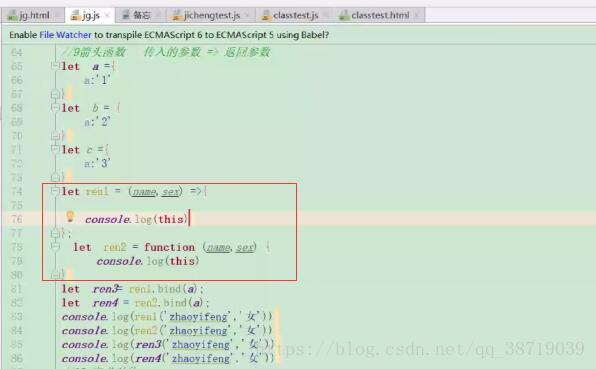Click 'zhaoyifeng' string on line 84
596x369 pixels.
(x=198, y=331)
